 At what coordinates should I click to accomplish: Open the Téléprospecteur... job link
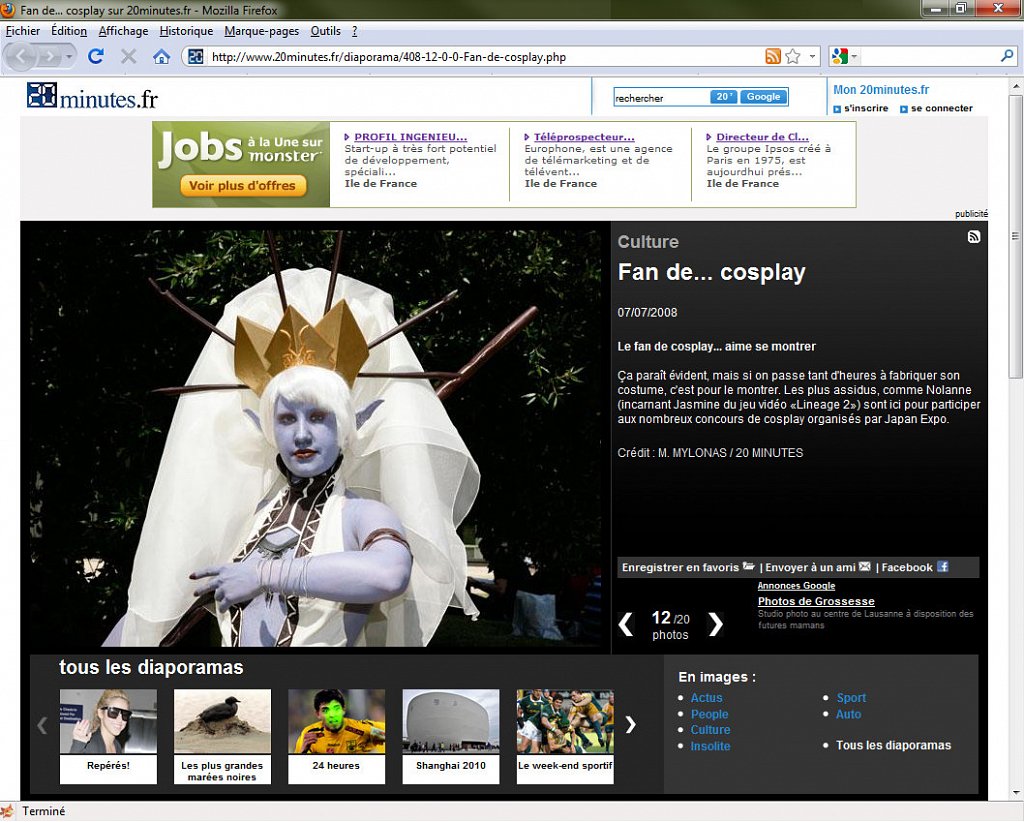[584, 137]
